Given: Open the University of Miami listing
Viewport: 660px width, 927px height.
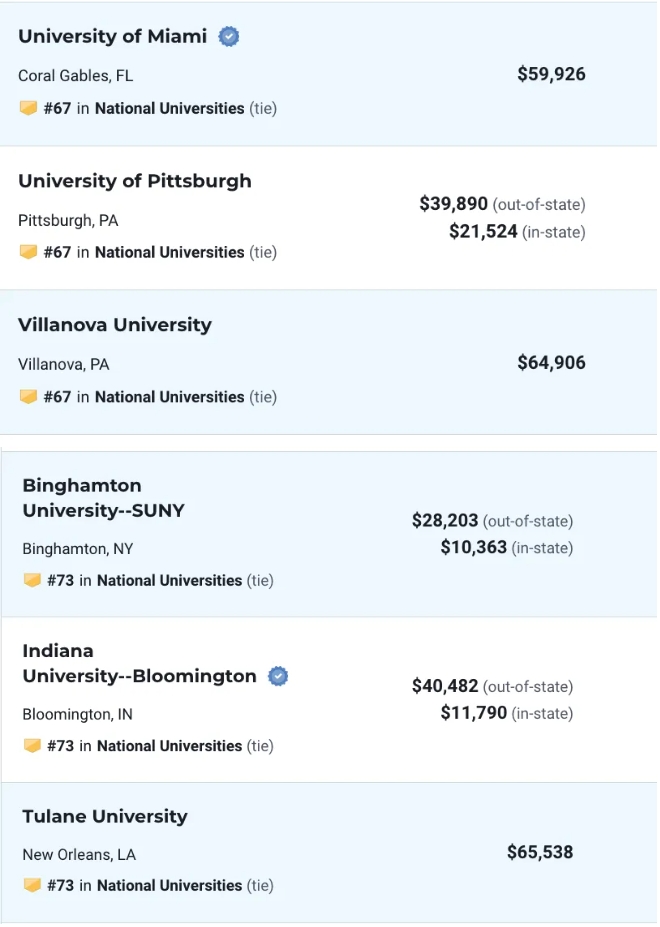Looking at the screenshot, I should 112,37.
